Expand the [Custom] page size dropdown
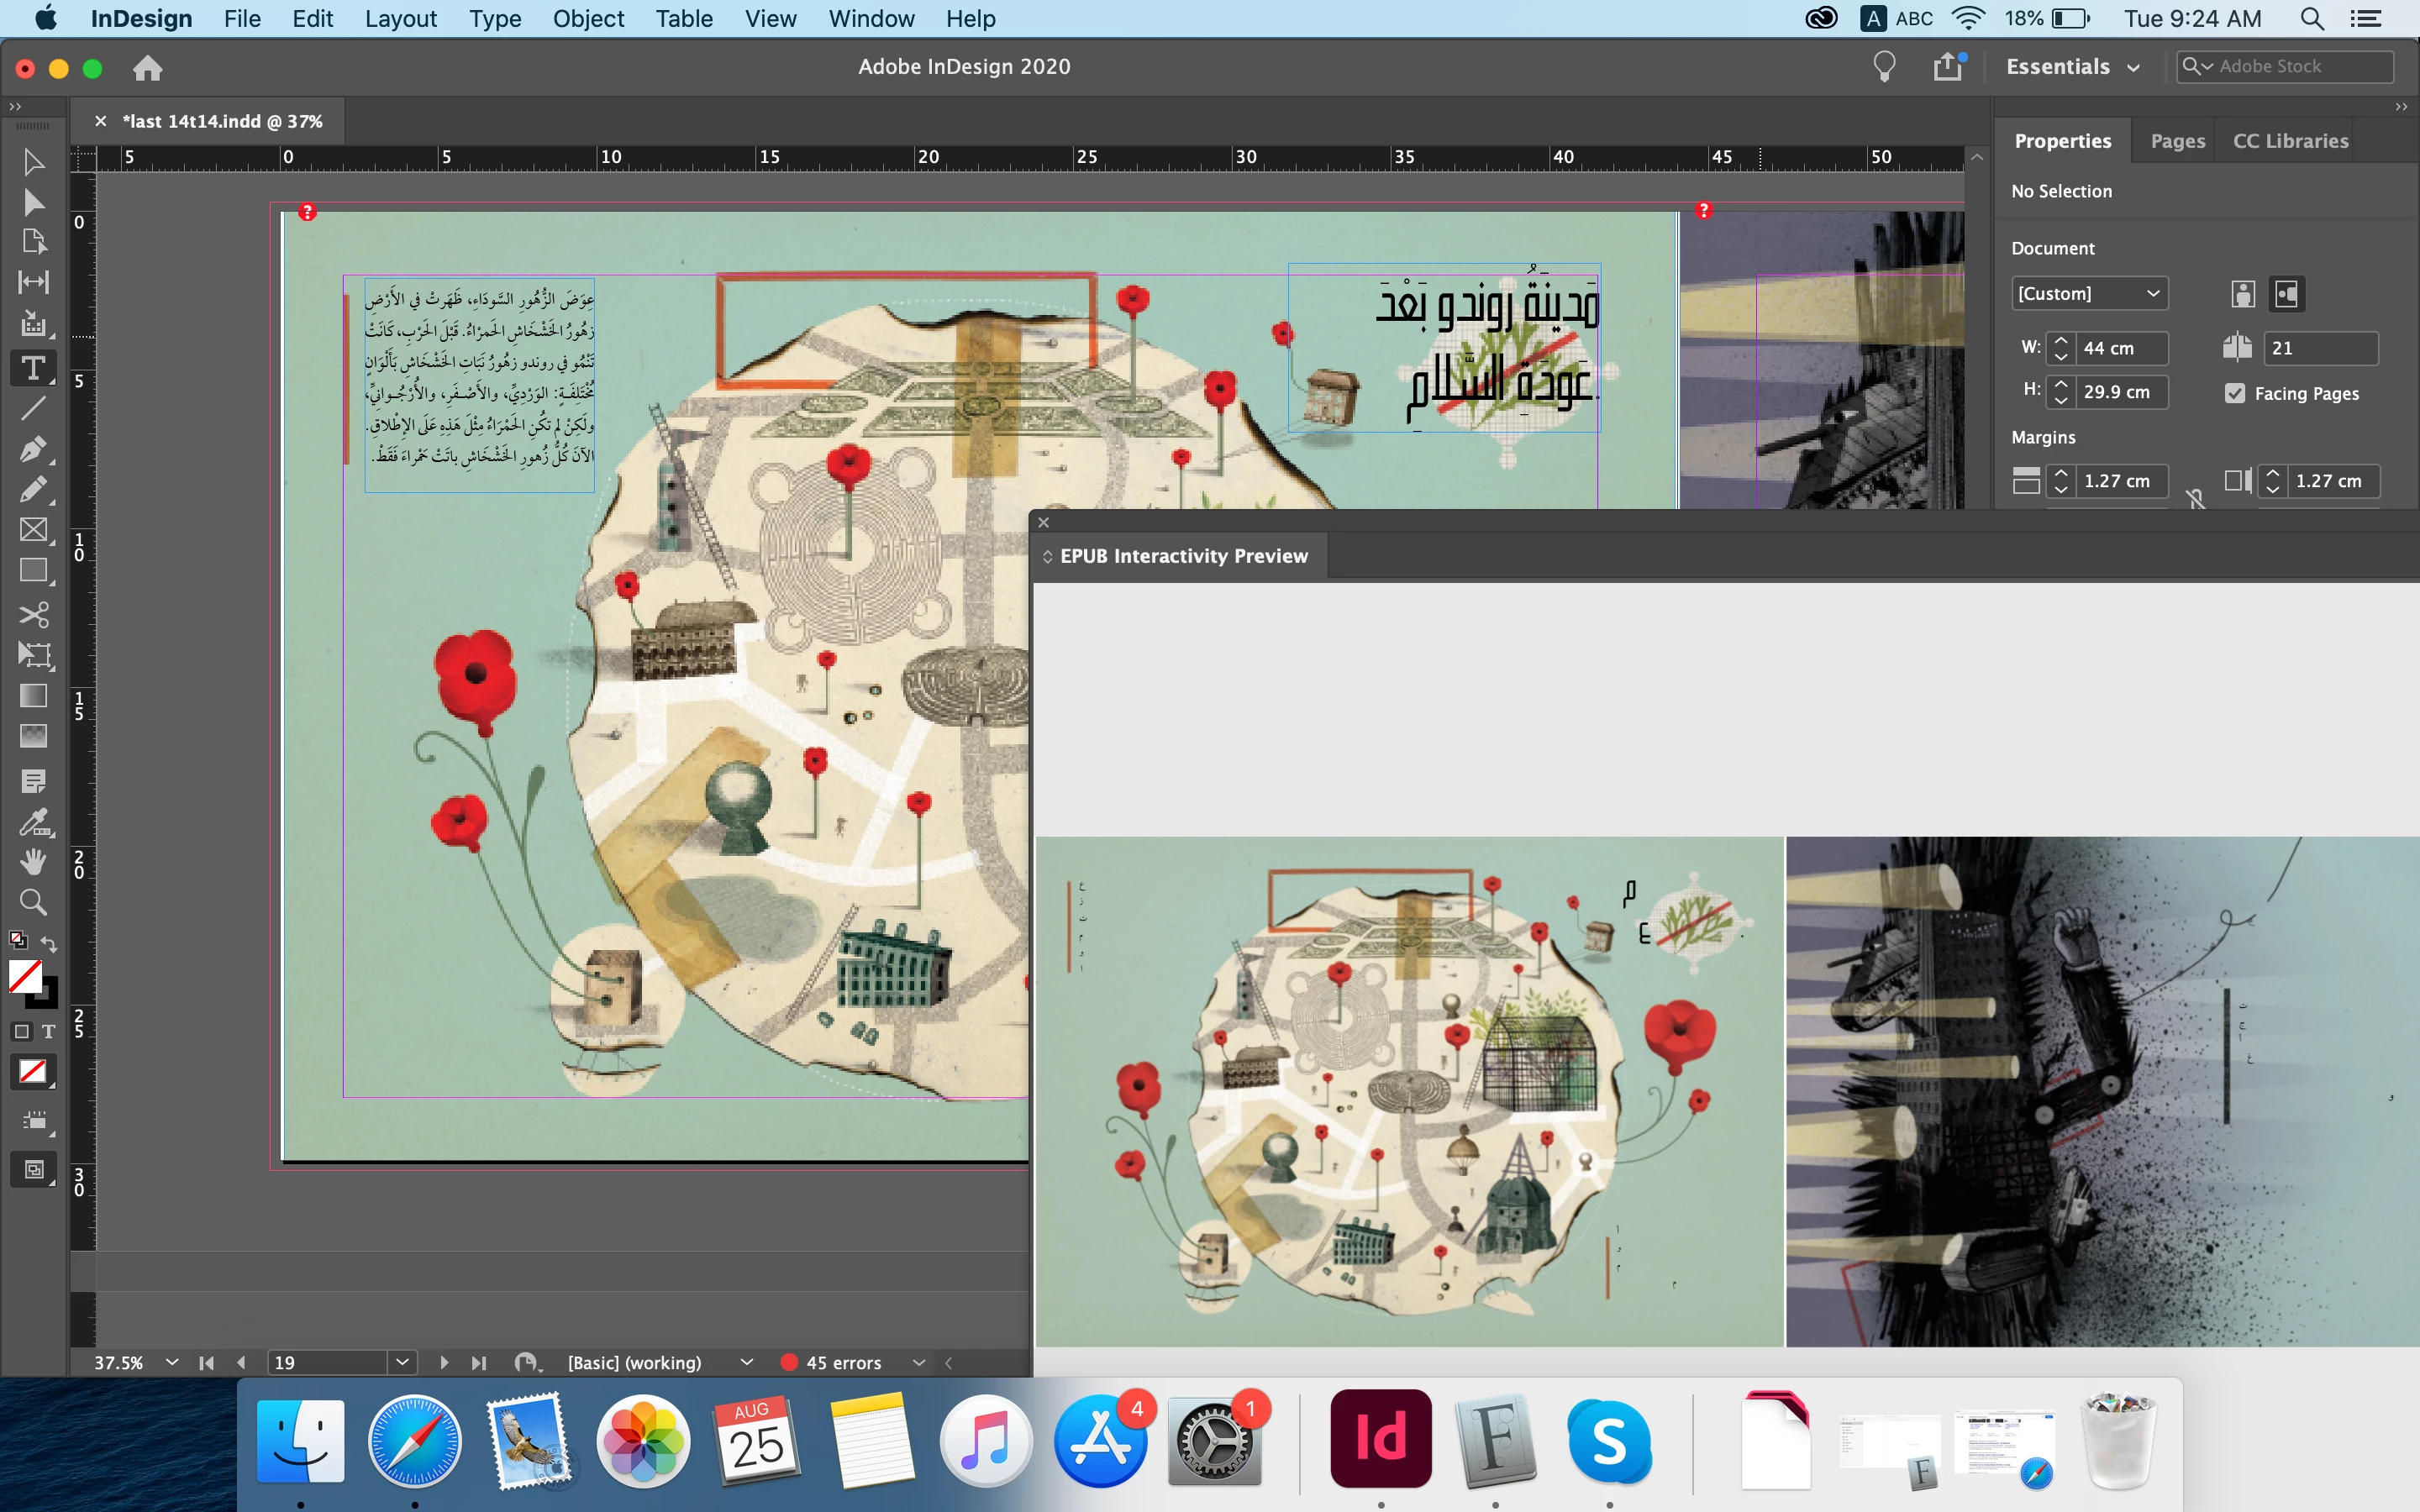Image resolution: width=2420 pixels, height=1512 pixels. [x=2088, y=294]
